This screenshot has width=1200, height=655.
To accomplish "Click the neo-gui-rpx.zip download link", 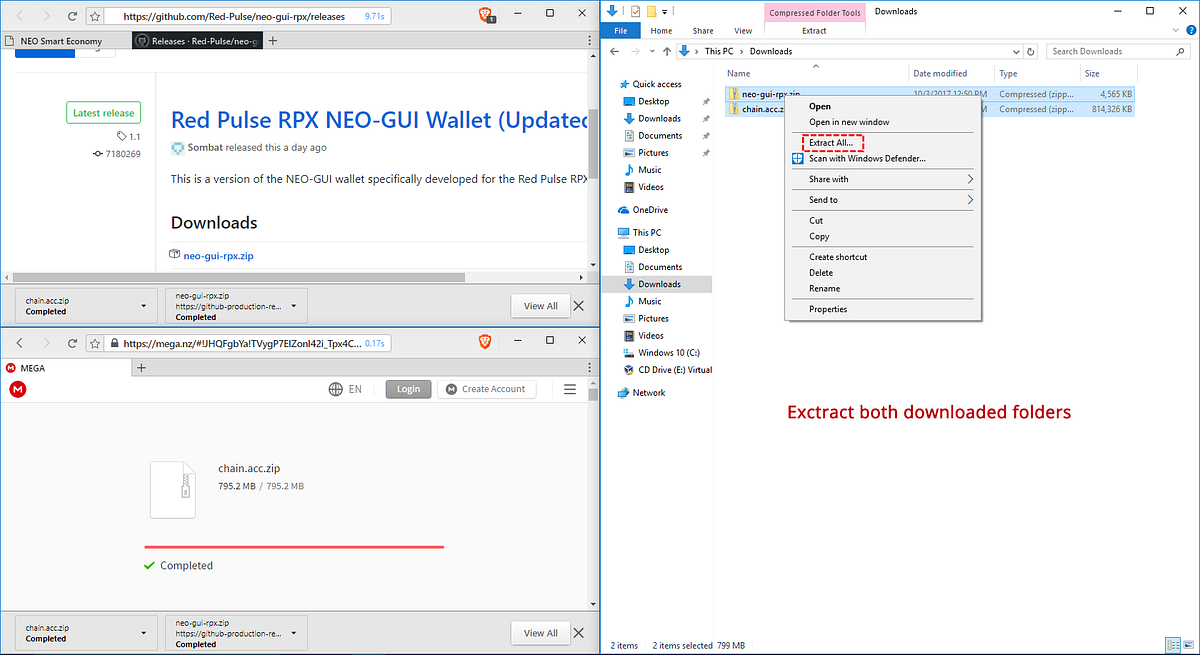I will [x=218, y=256].
